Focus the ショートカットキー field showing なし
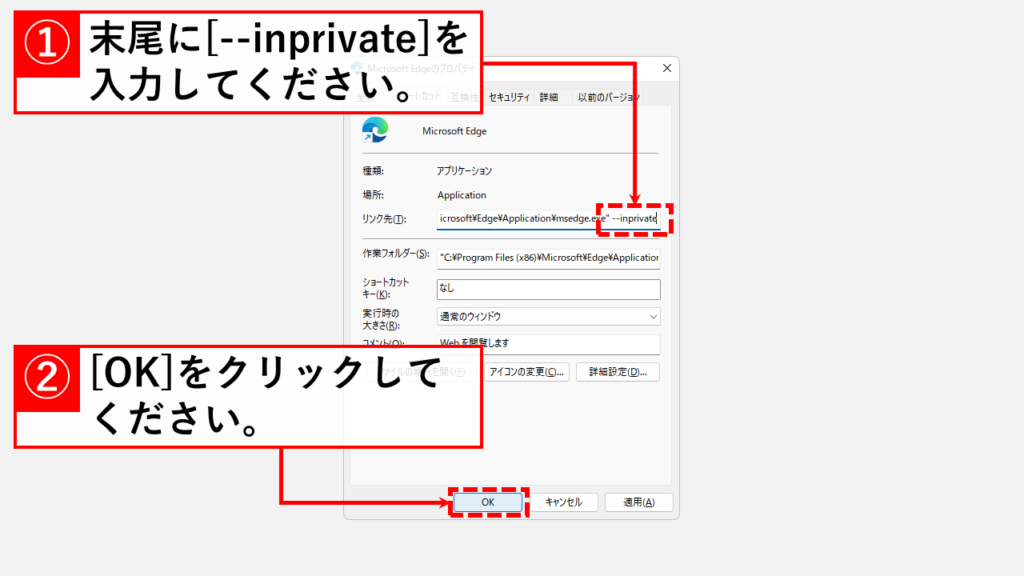This screenshot has width=1024, height=576. click(549, 289)
